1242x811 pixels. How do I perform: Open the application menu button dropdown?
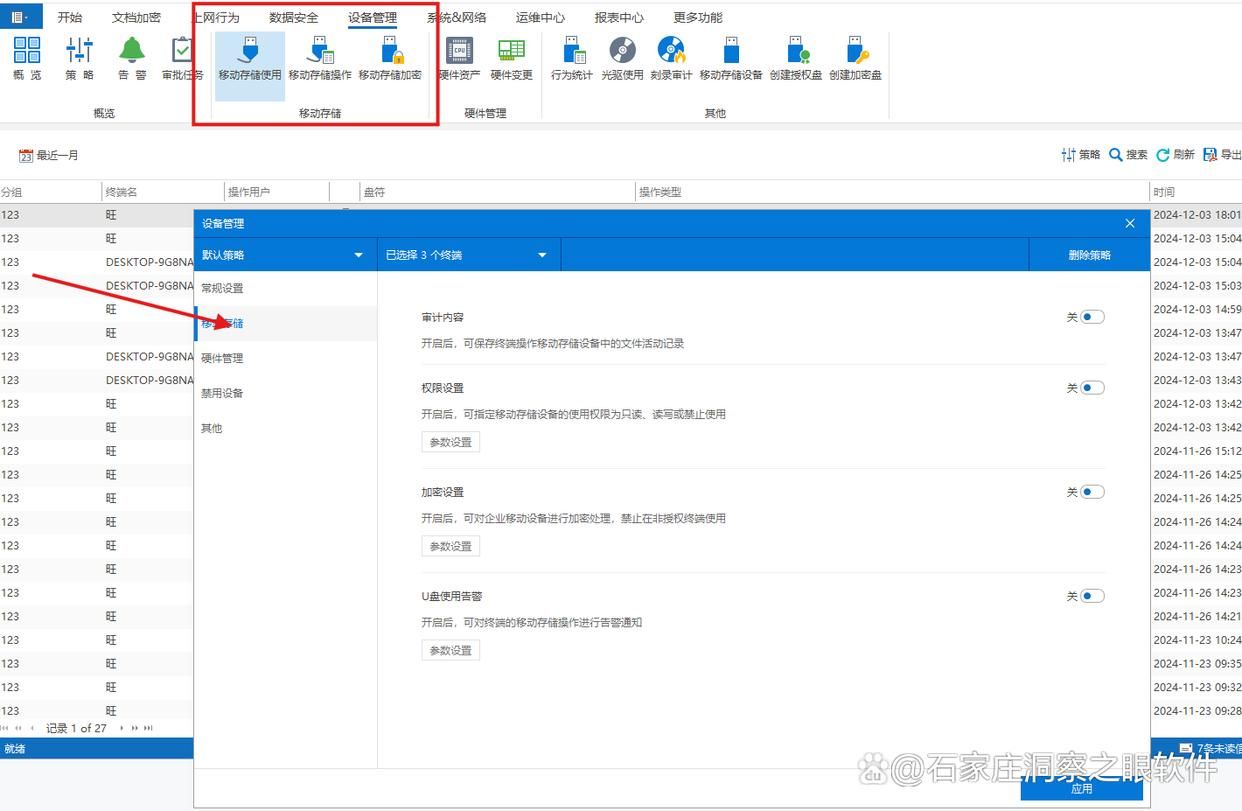[20, 17]
